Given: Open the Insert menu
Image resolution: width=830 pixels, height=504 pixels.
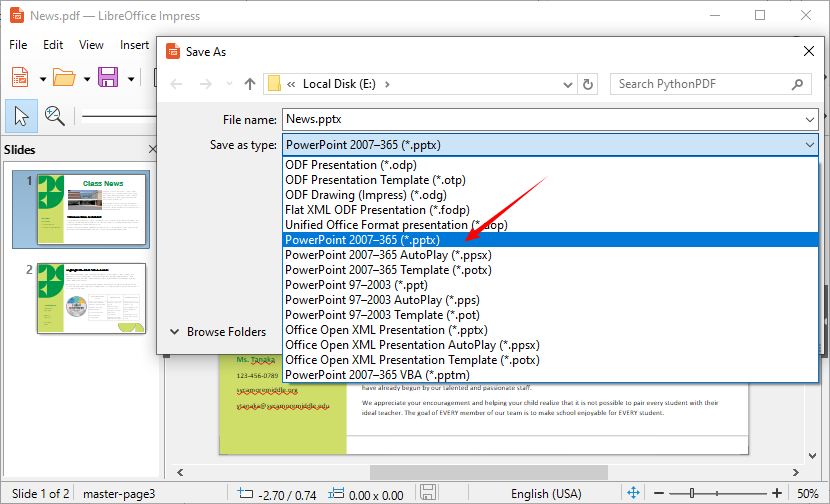Looking at the screenshot, I should (134, 45).
